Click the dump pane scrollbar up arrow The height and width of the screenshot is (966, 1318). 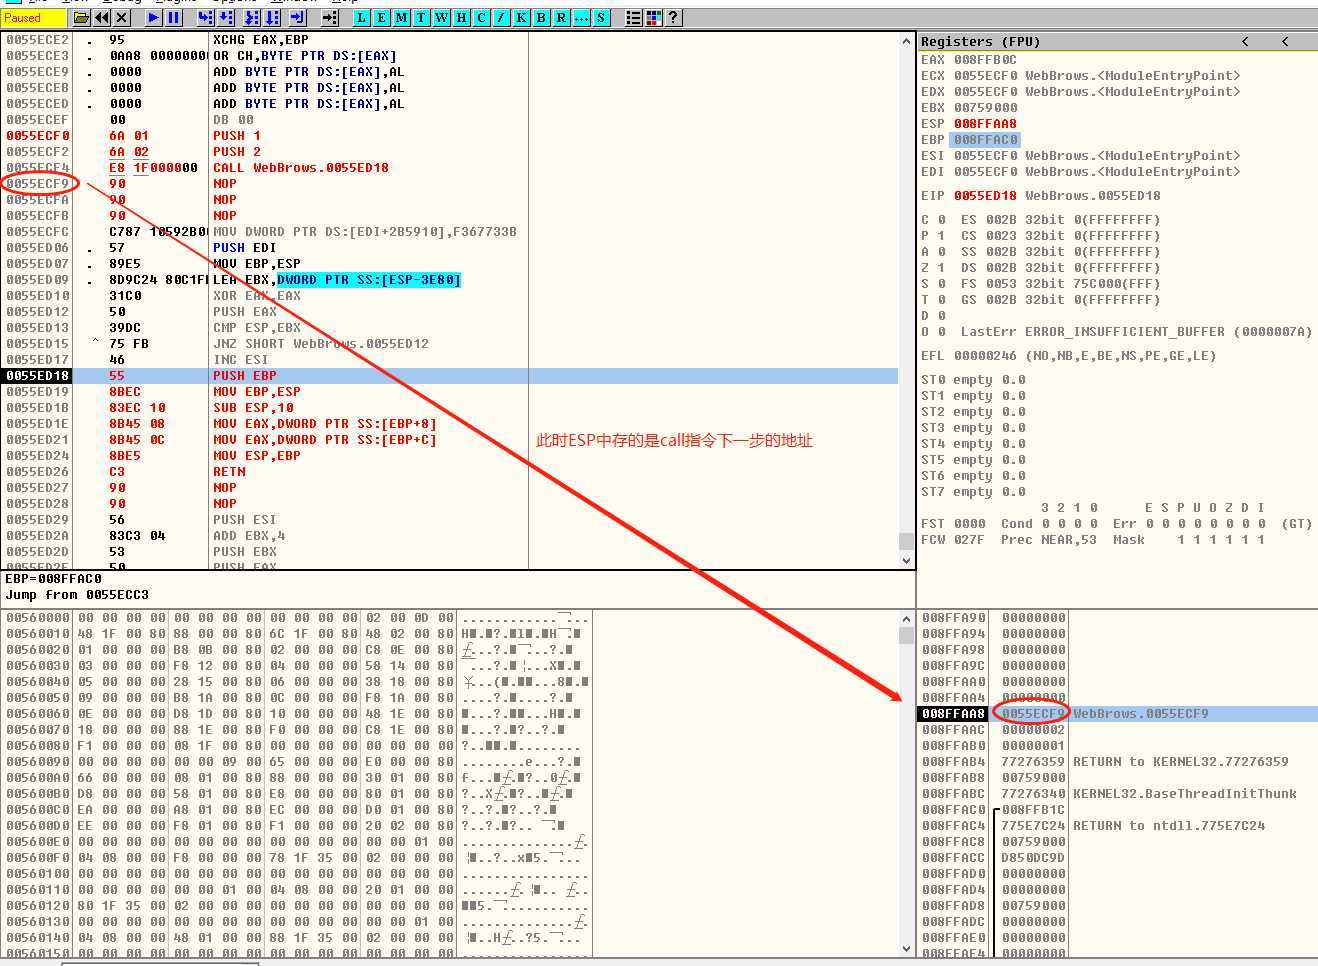pyautogui.click(x=906, y=618)
